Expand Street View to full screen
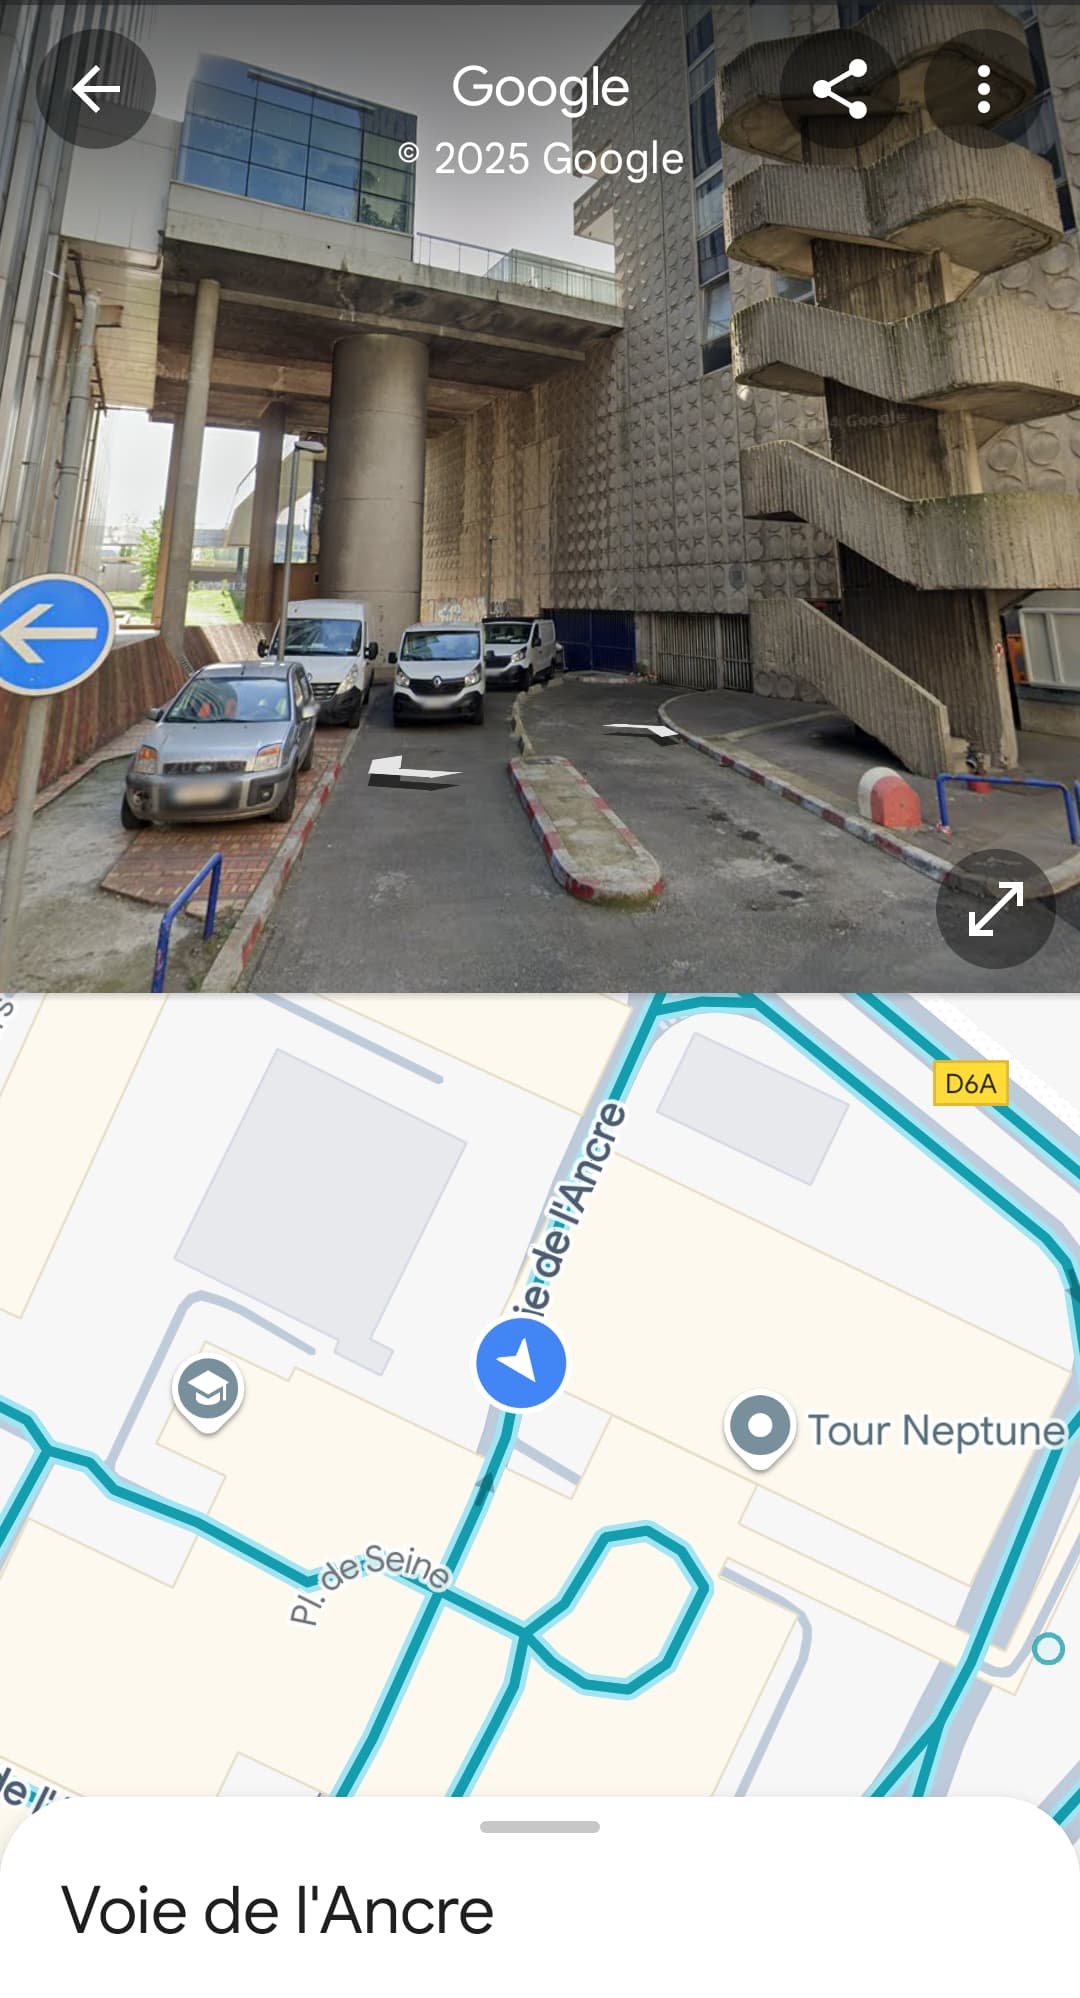Screen dimensions: 1080x1998 996,909
